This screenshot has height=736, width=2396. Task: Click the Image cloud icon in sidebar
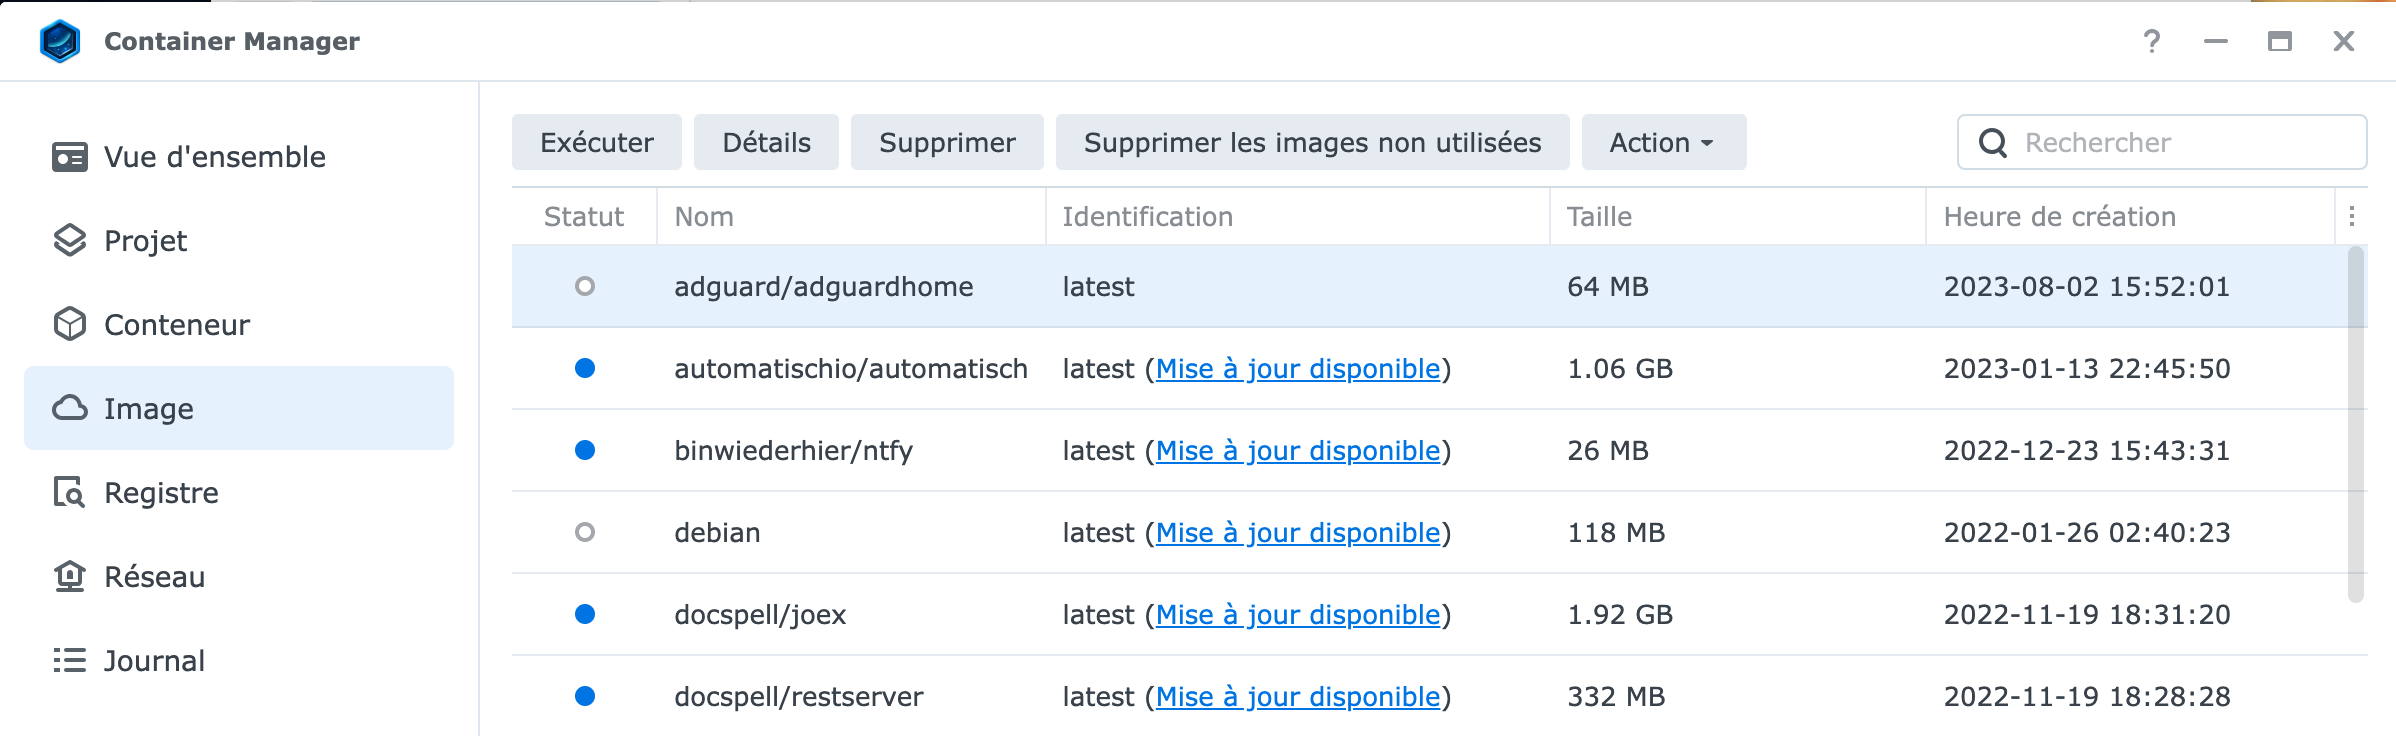[x=69, y=408]
